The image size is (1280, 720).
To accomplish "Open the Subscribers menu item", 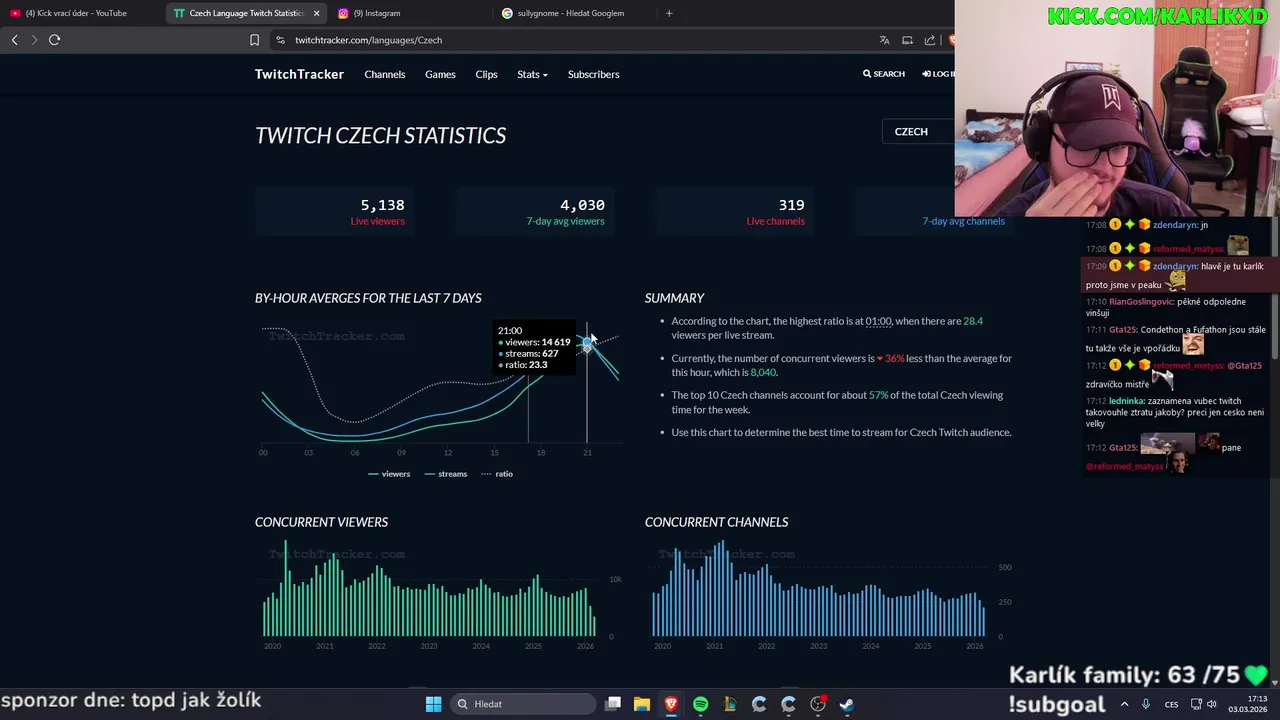I will (594, 74).
